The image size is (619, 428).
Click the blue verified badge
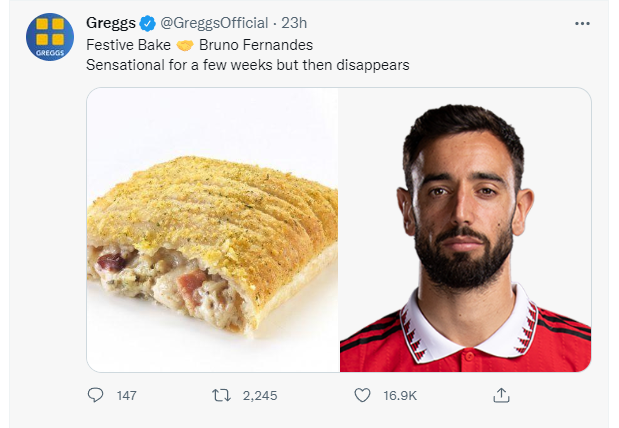pyautogui.click(x=147, y=24)
